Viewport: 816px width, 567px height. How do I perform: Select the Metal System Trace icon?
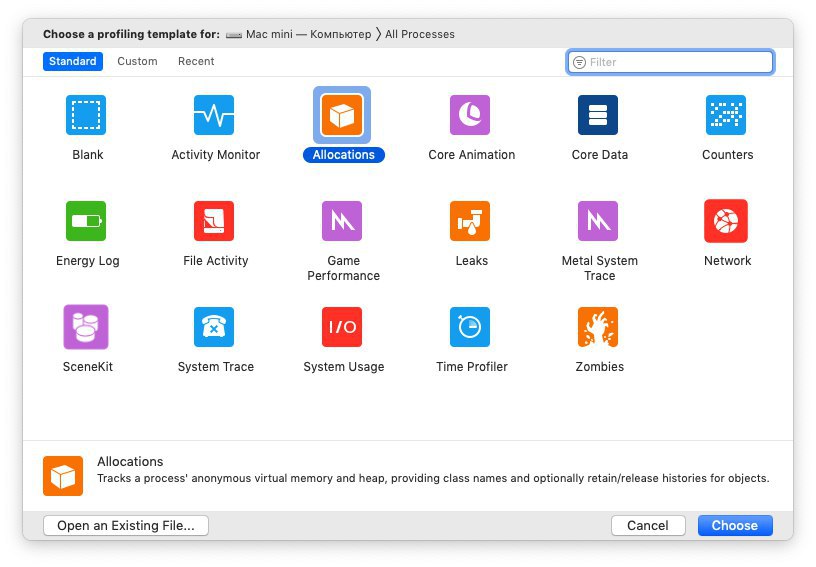(x=598, y=221)
